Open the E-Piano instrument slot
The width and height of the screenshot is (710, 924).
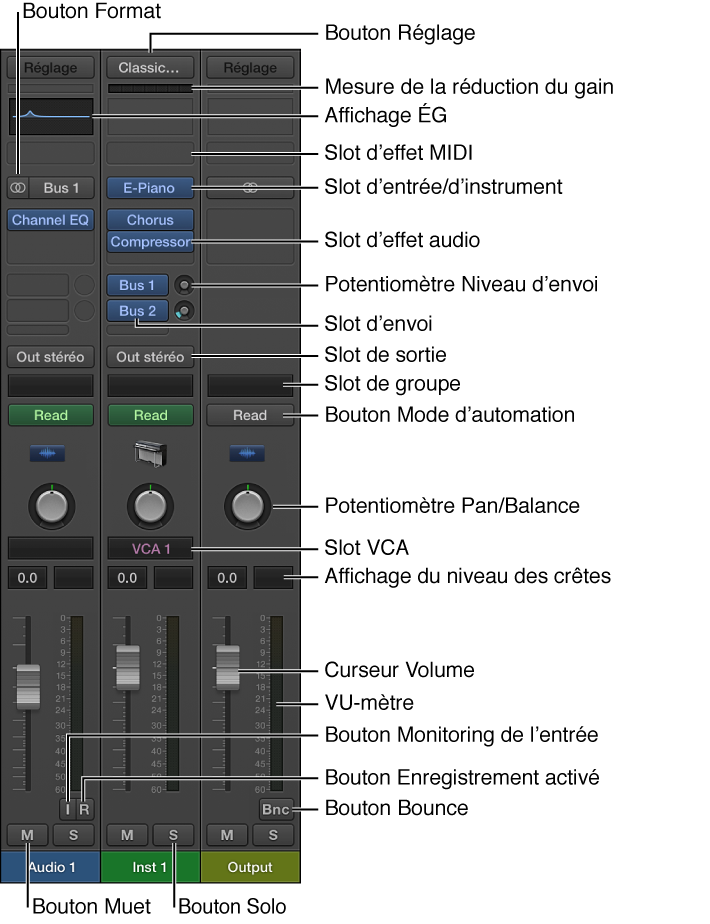click(x=150, y=188)
